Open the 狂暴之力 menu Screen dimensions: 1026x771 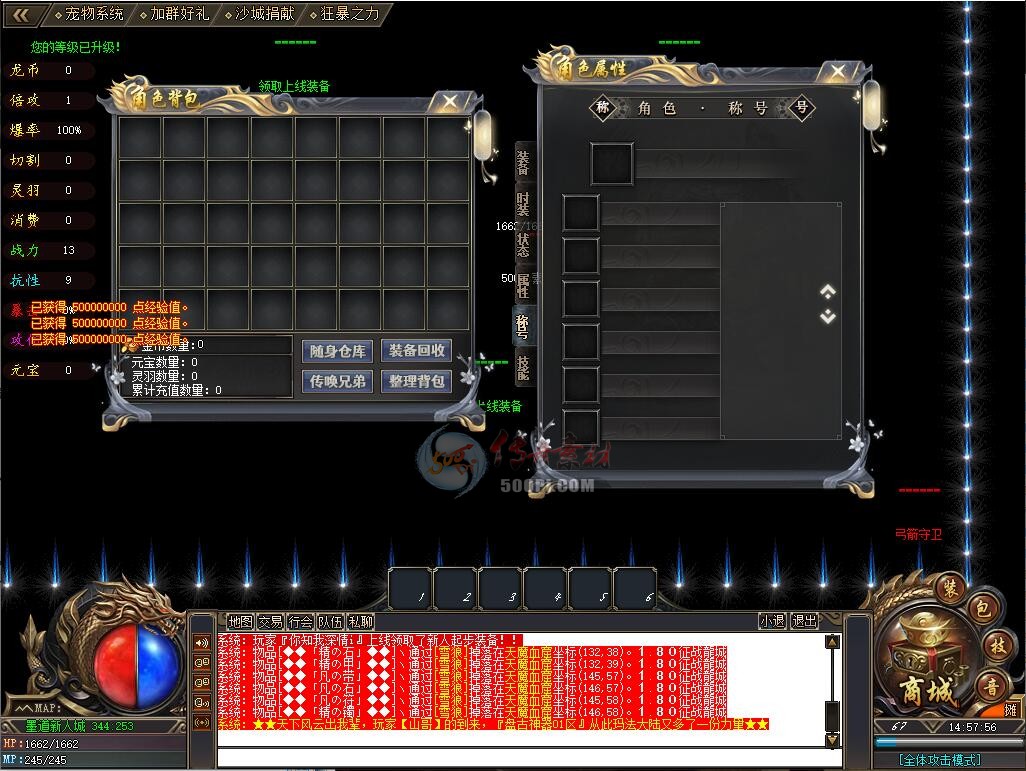click(345, 14)
